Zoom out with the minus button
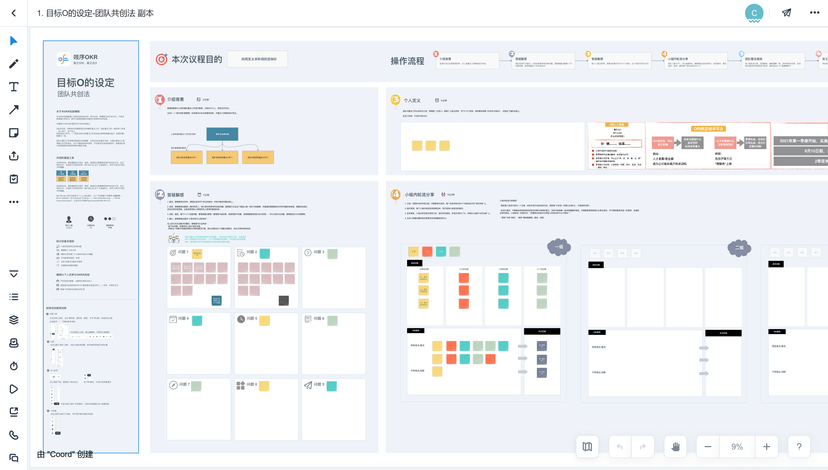 (708, 447)
